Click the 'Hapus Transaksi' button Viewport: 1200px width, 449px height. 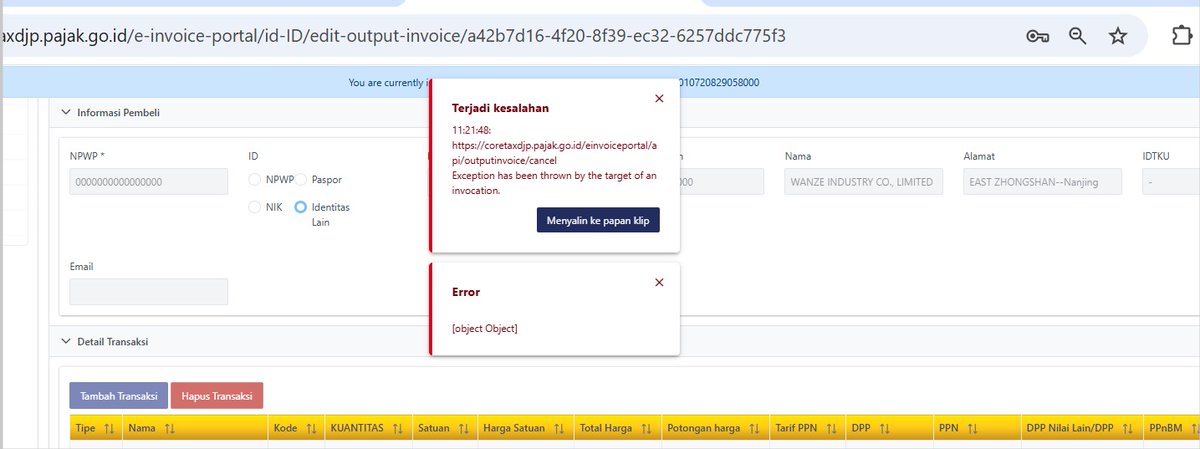[217, 396]
